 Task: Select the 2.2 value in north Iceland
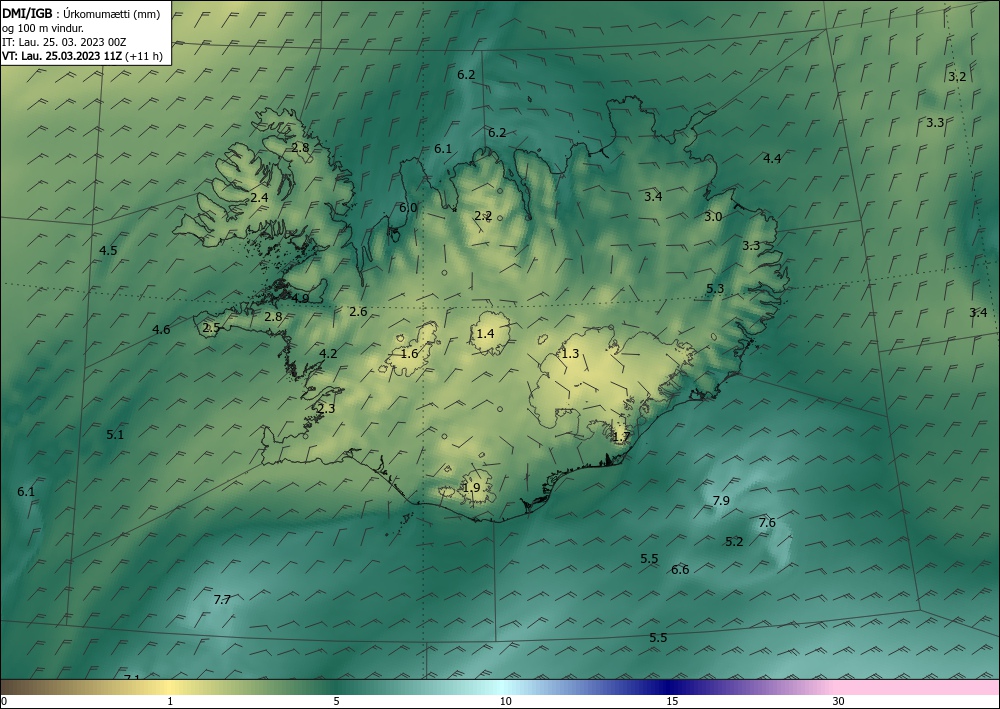coord(483,216)
